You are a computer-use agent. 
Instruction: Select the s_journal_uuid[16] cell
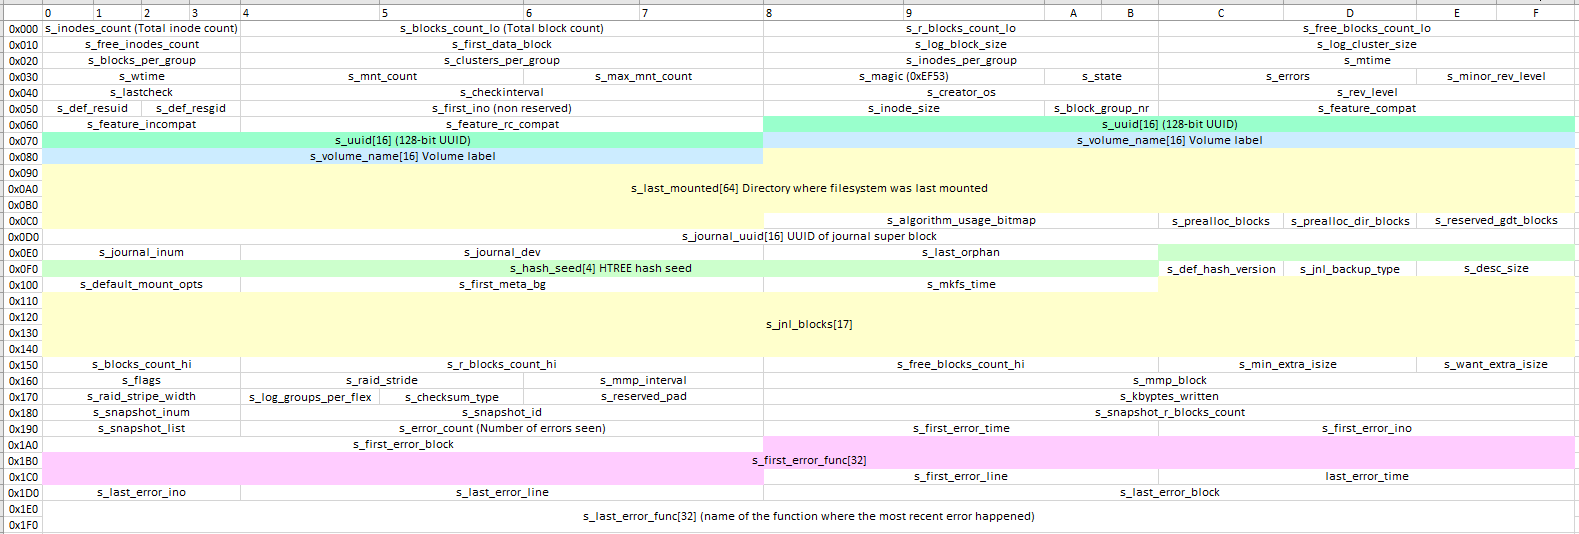pos(808,236)
